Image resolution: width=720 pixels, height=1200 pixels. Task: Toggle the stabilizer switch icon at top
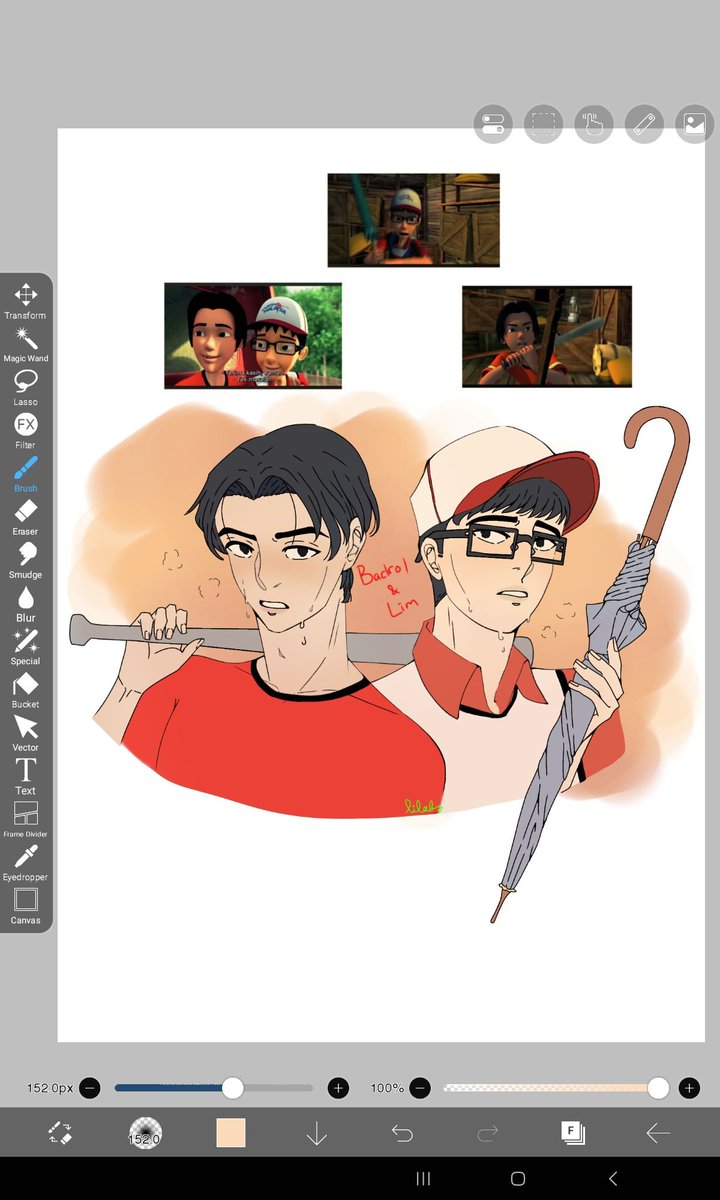[x=493, y=124]
